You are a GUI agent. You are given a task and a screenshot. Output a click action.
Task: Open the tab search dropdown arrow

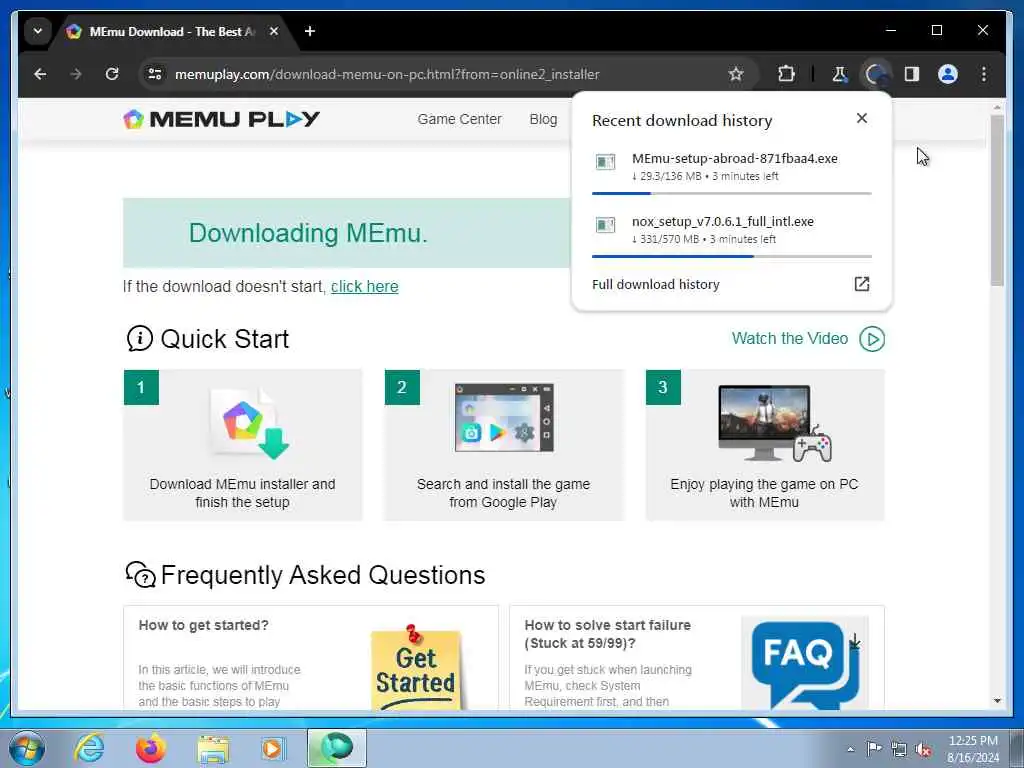click(x=38, y=31)
